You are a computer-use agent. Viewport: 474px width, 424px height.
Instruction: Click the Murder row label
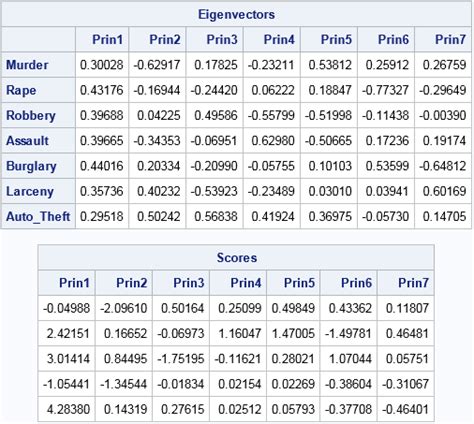tap(27, 65)
